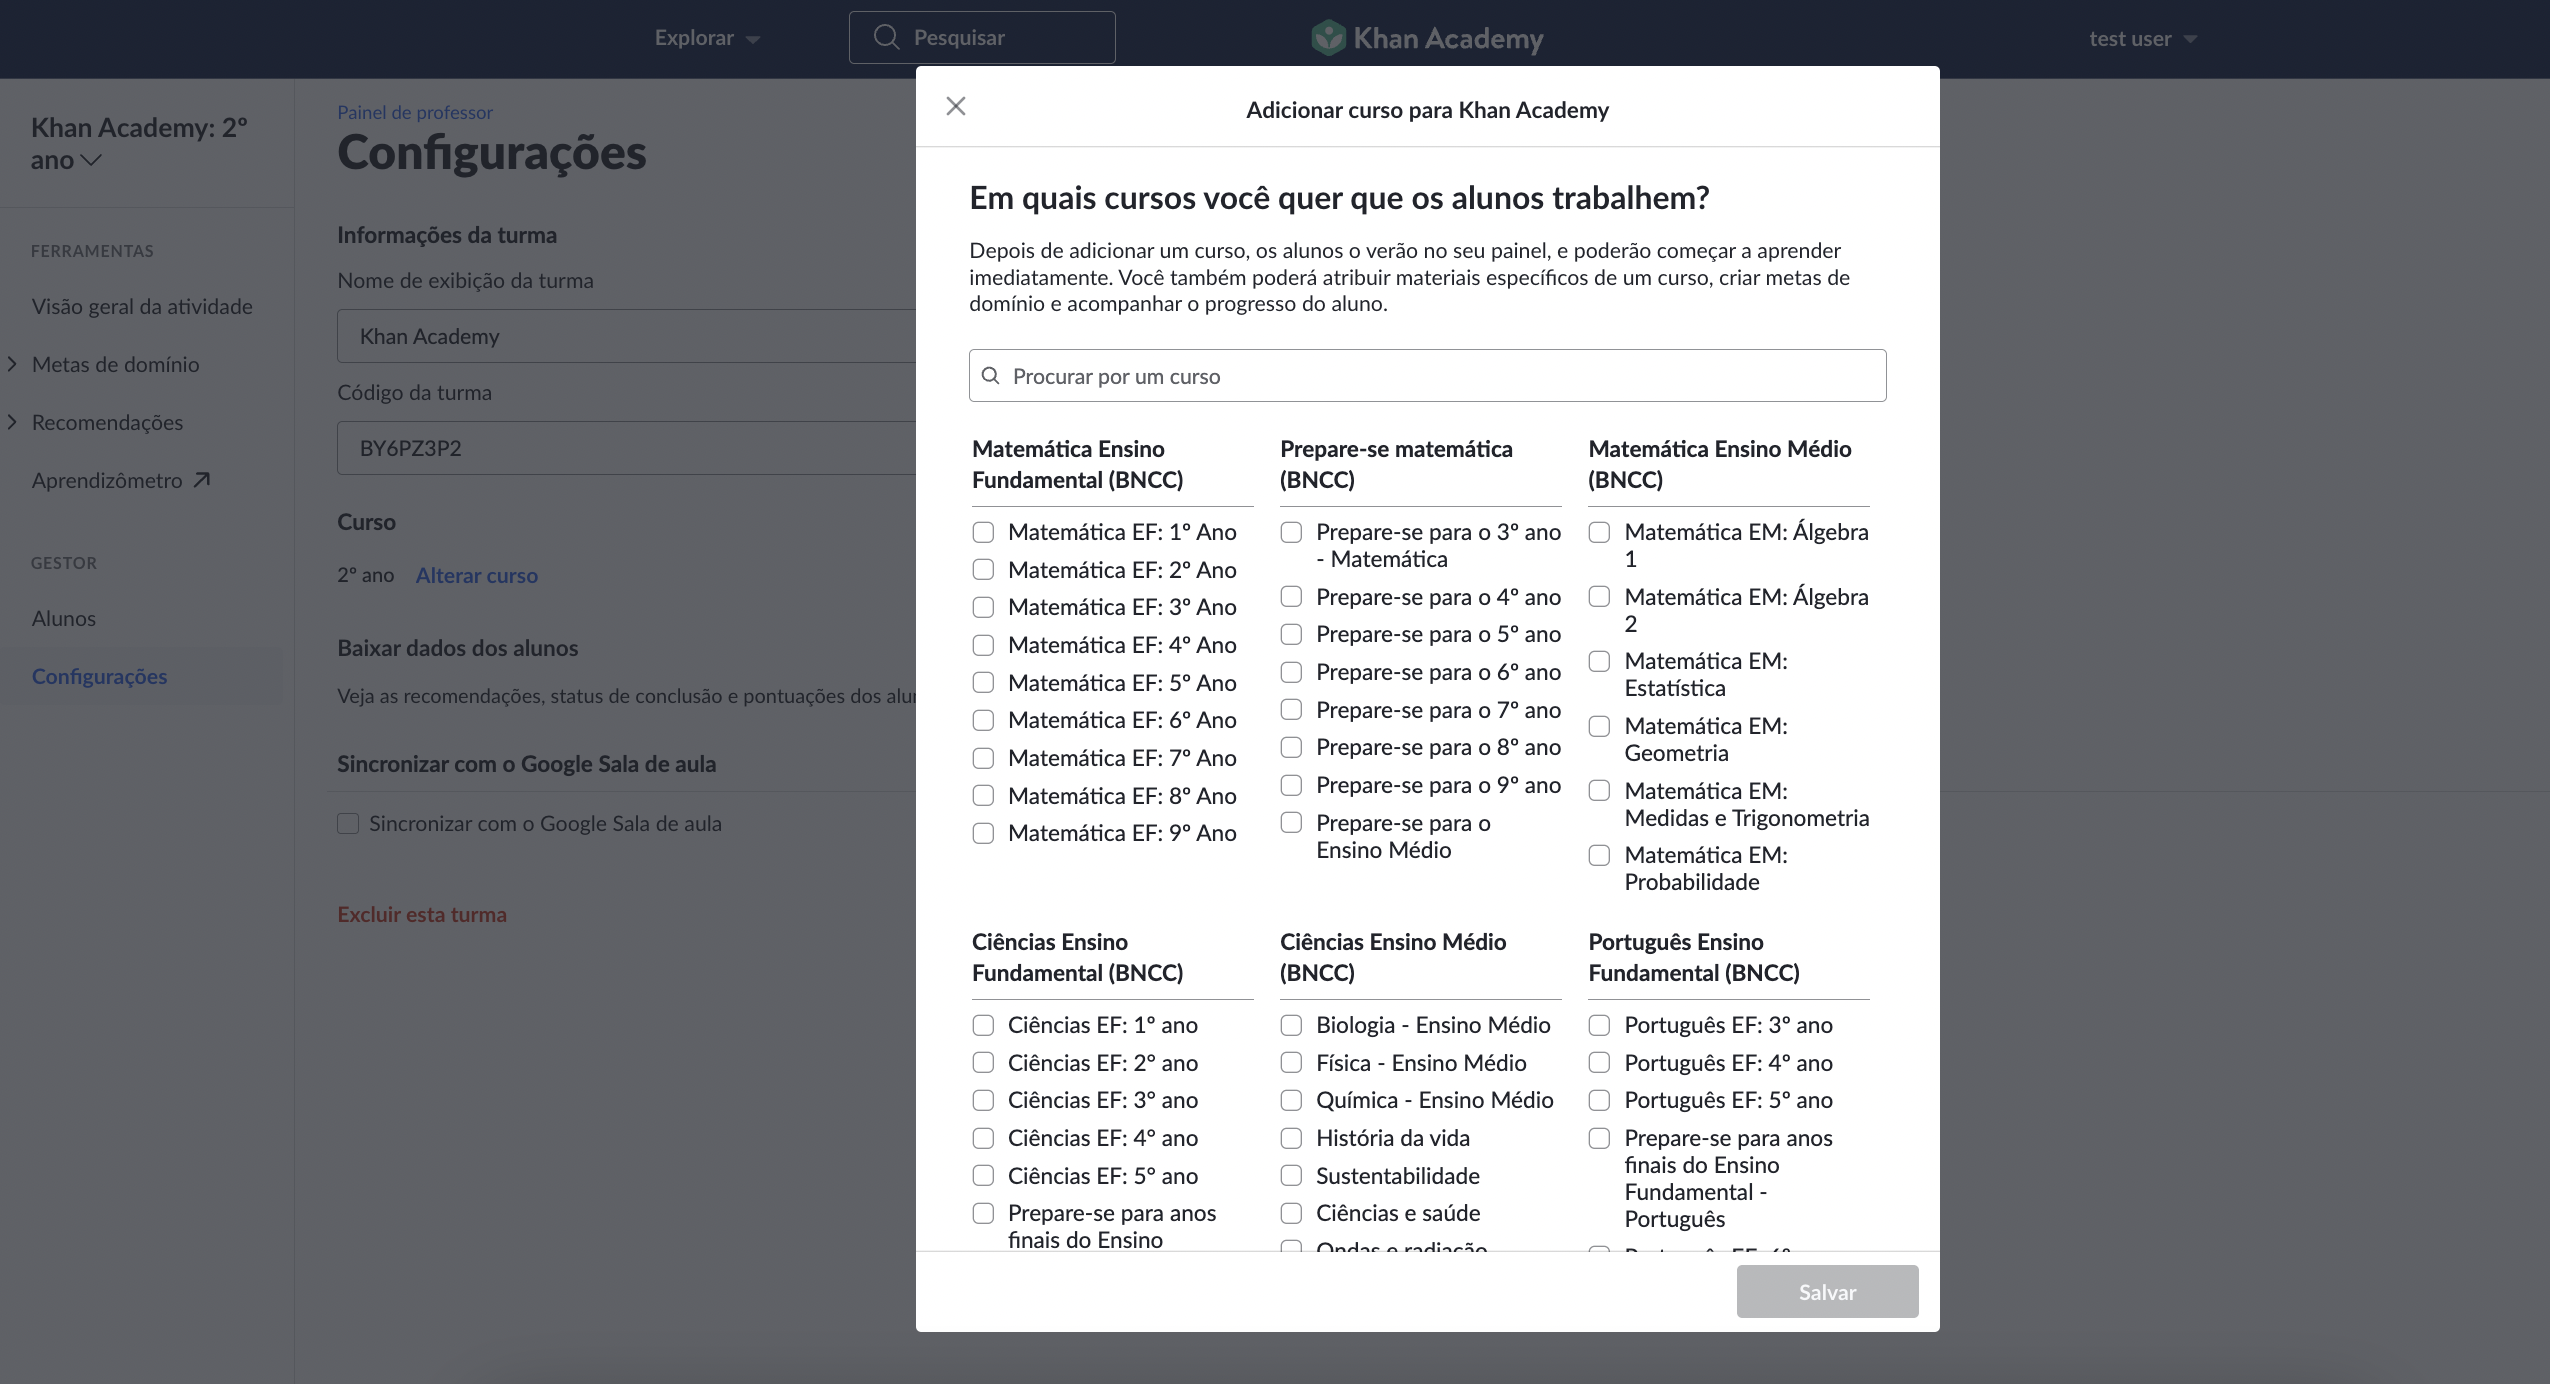Focus the Procurar por um curso field
This screenshot has width=2550, height=1384.
1427,376
